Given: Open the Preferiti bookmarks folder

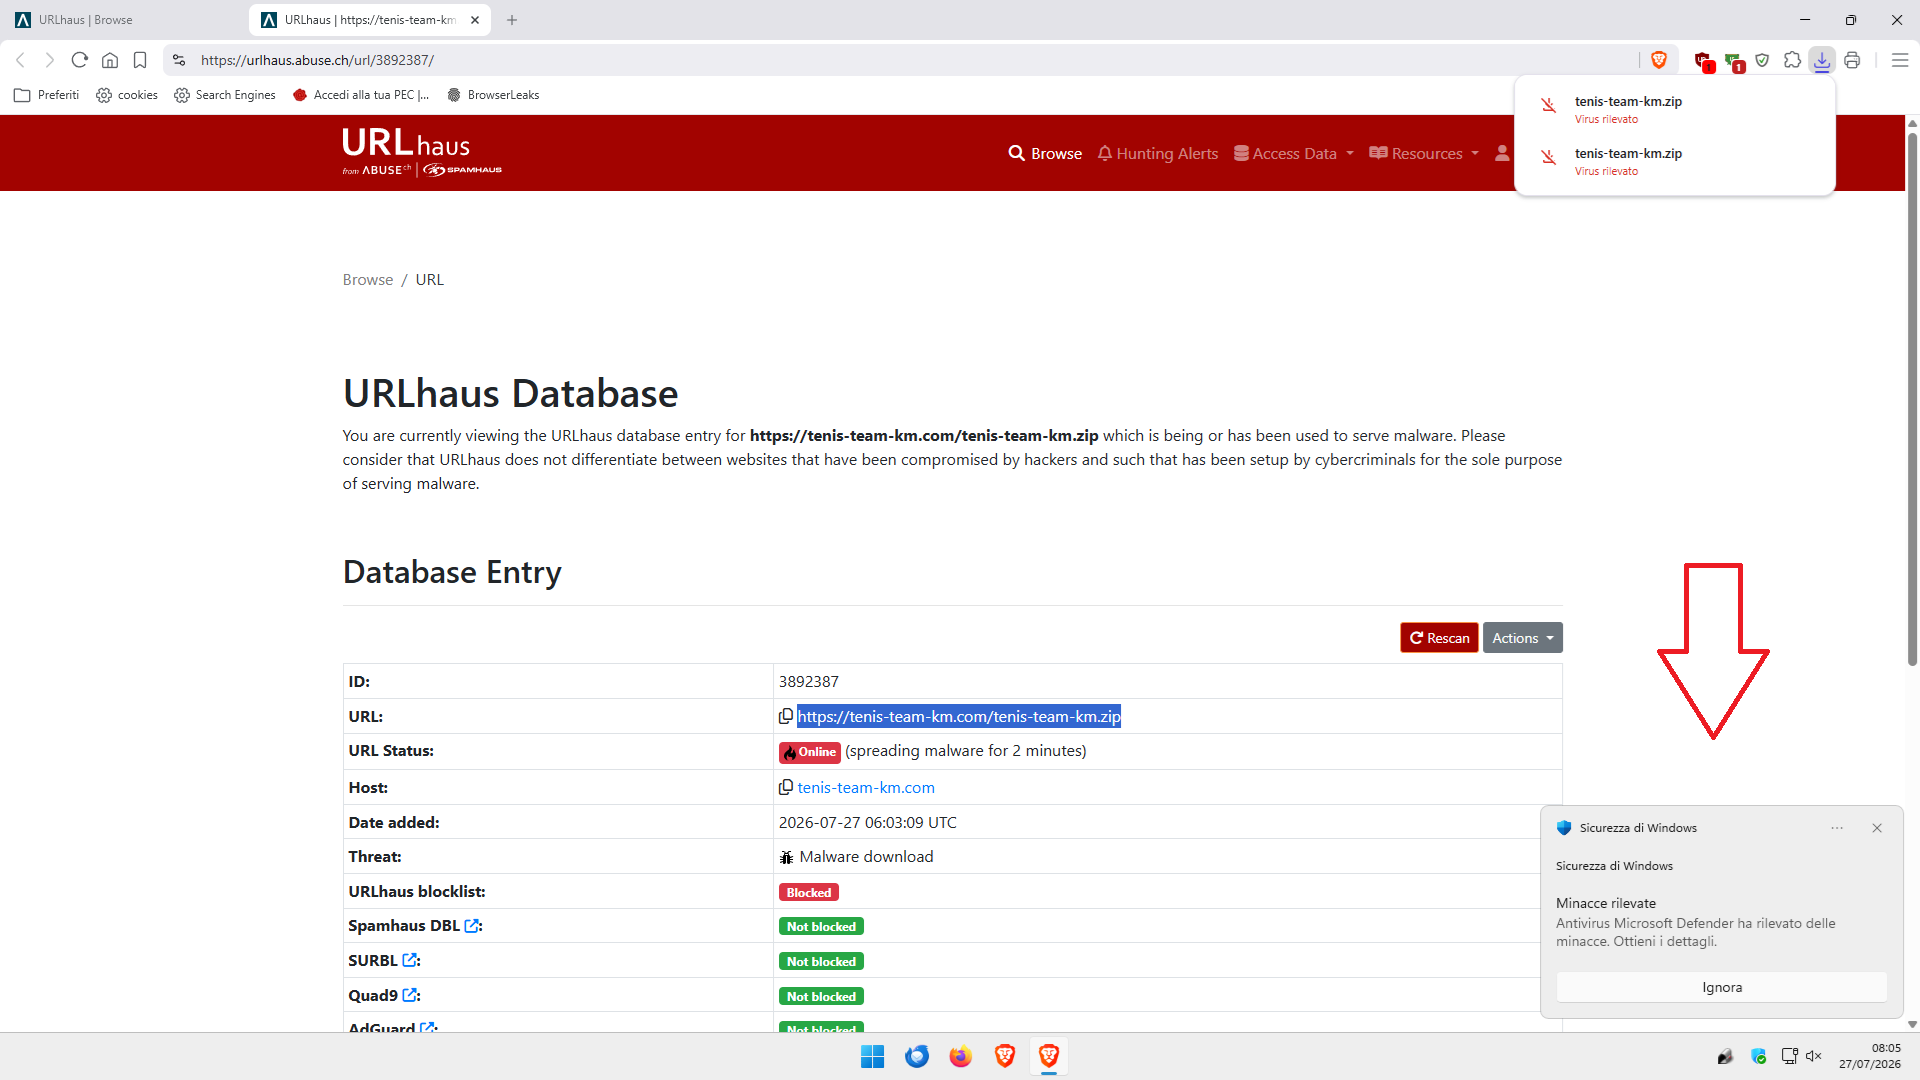Looking at the screenshot, I should pos(46,95).
